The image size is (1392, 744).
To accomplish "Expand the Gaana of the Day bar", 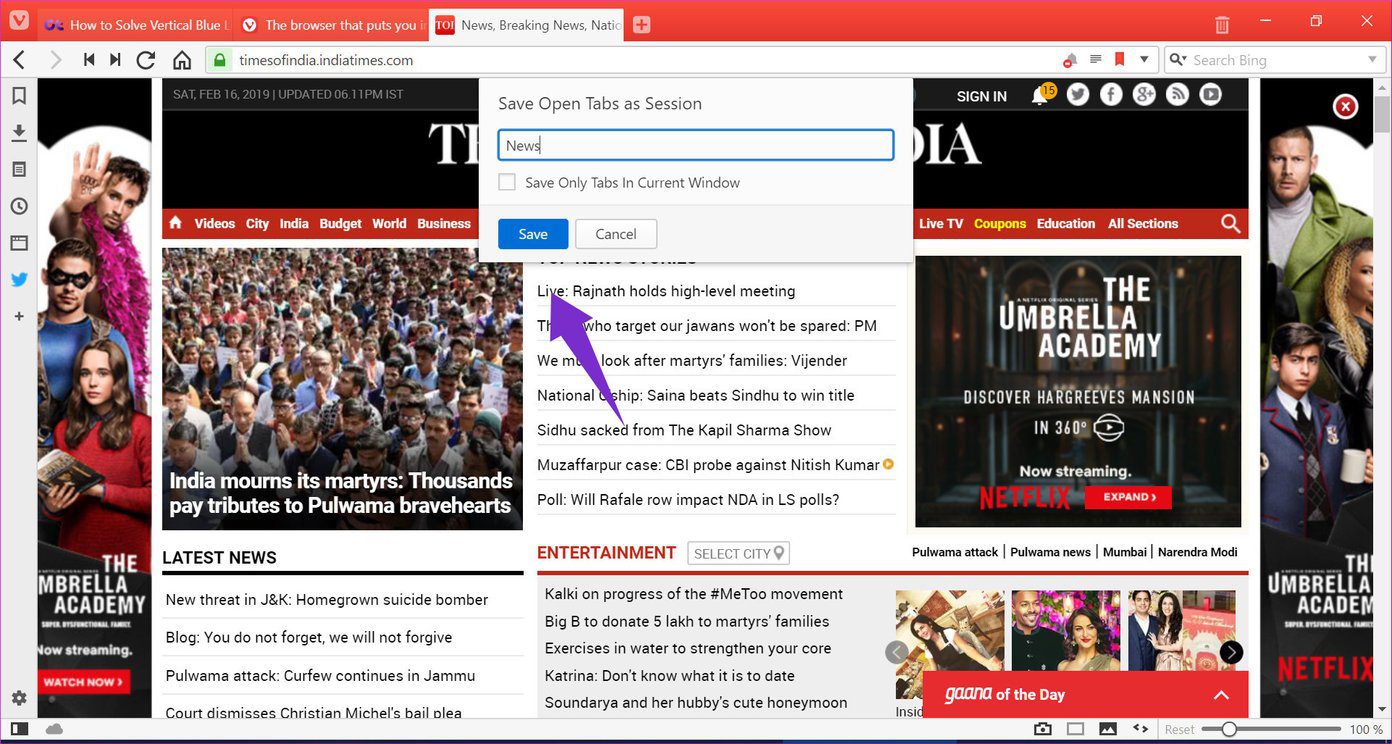I will click(1221, 695).
